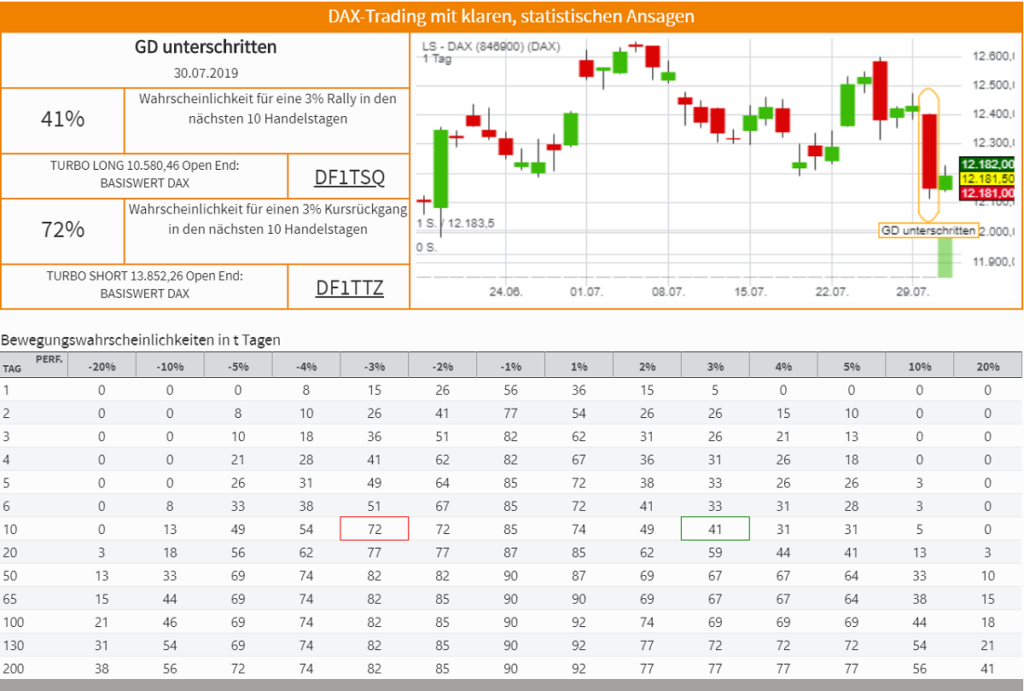Click the 20% column header
This screenshot has width=1024, height=691.
point(988,366)
